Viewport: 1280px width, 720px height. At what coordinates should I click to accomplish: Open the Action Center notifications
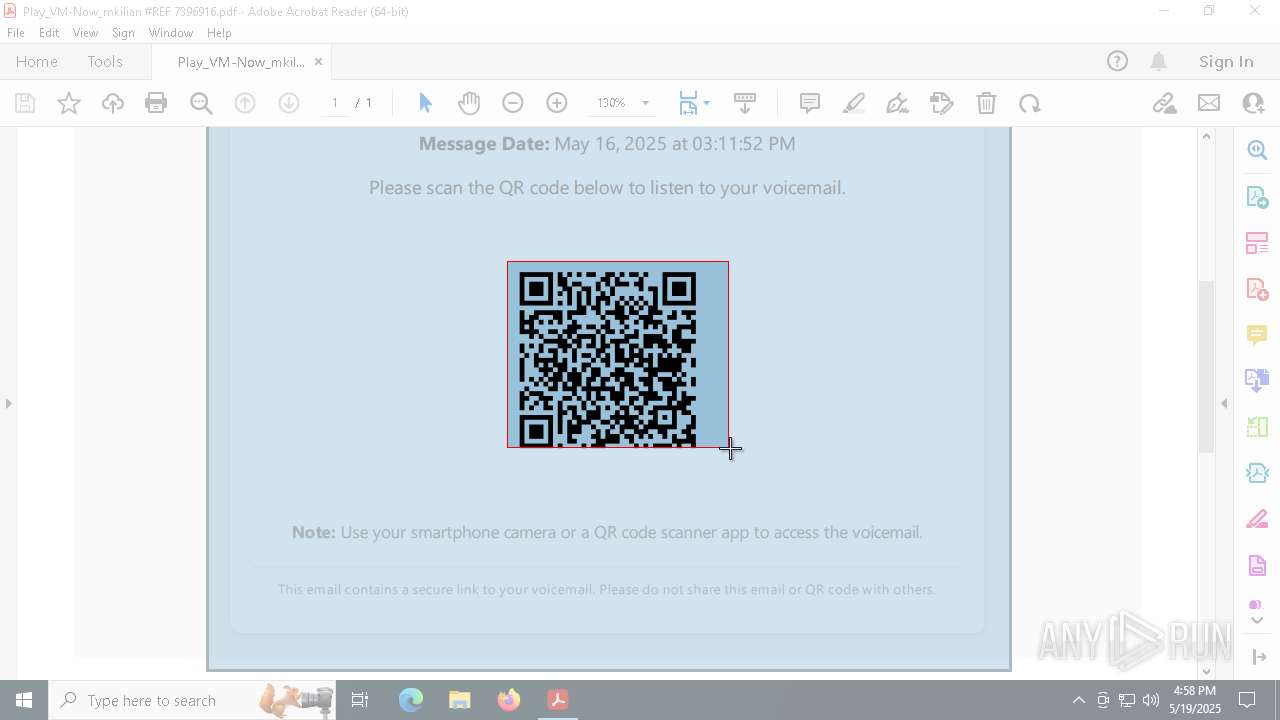click(1247, 700)
